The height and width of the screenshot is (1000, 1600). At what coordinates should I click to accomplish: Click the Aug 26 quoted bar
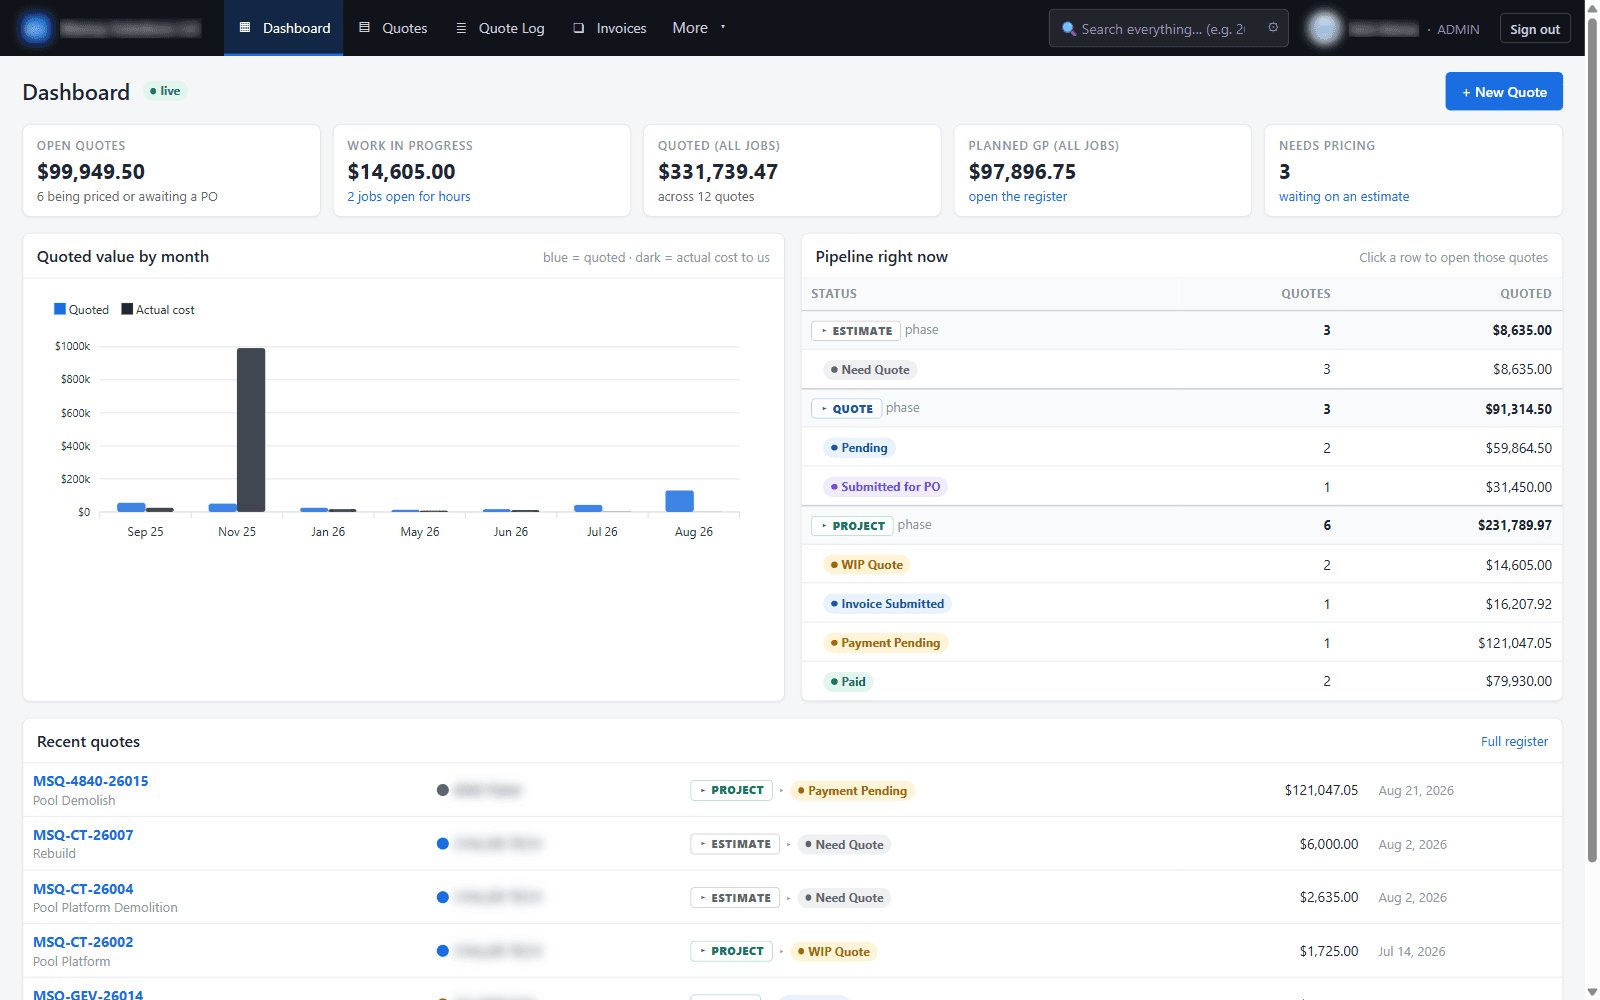[x=680, y=501]
